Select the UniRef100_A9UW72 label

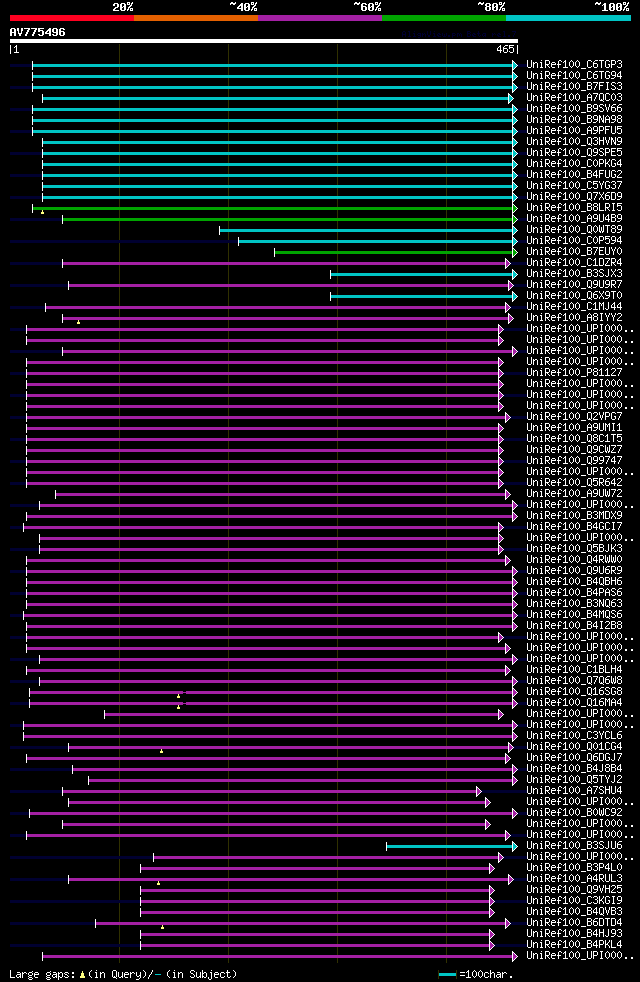coord(574,494)
